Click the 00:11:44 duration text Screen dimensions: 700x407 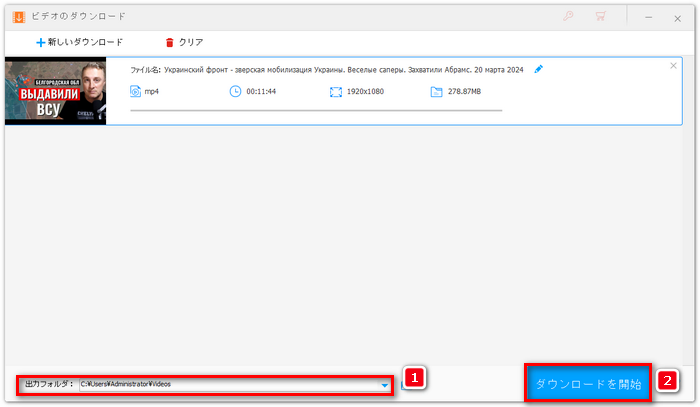[261, 91]
